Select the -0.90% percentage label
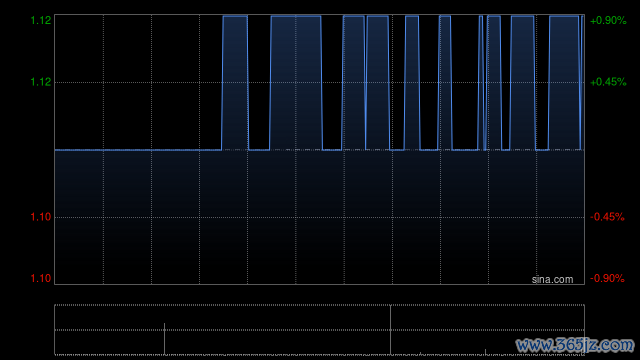 (x=607, y=278)
